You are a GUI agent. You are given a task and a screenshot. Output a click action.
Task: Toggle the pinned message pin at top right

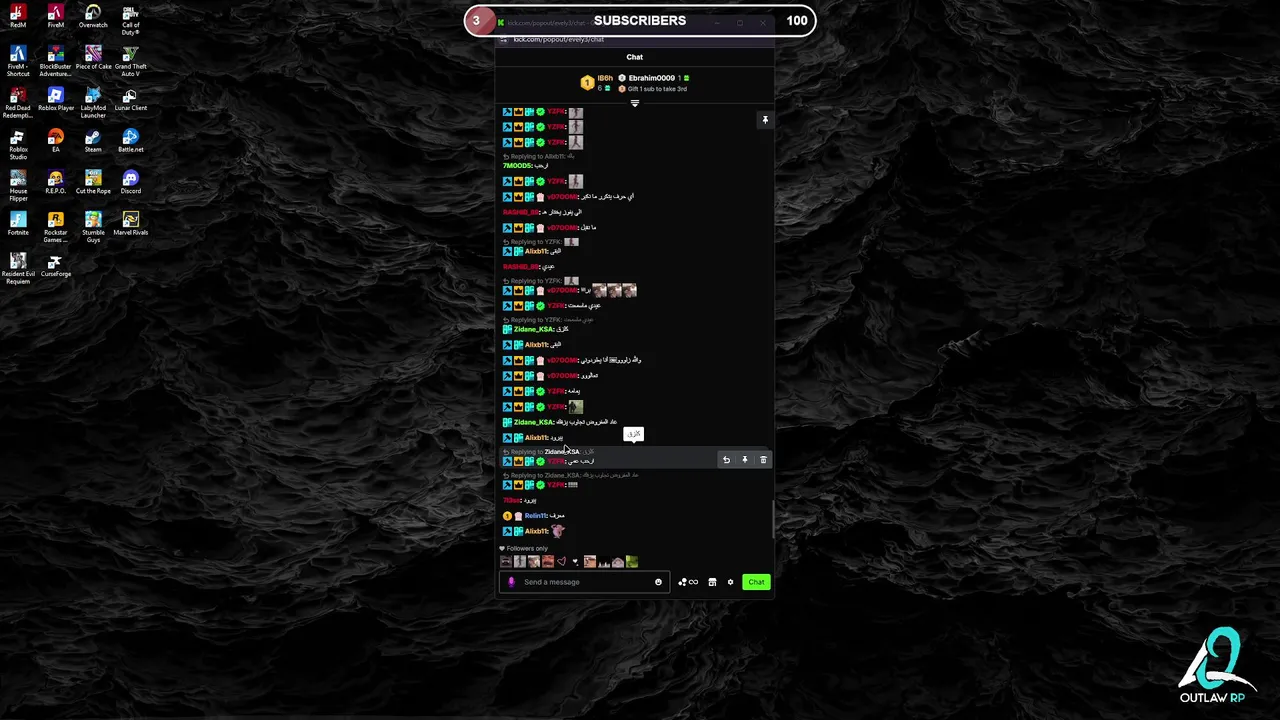[x=765, y=120]
